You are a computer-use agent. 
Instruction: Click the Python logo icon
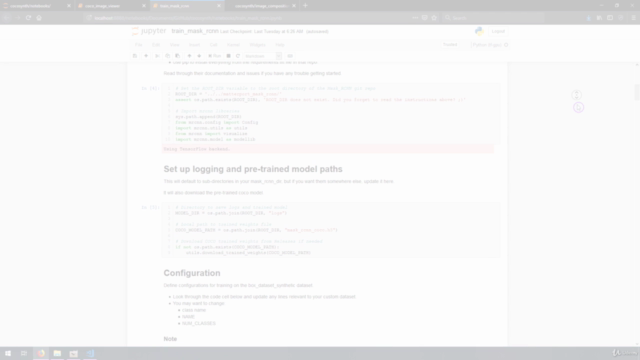pyautogui.click(x=479, y=31)
